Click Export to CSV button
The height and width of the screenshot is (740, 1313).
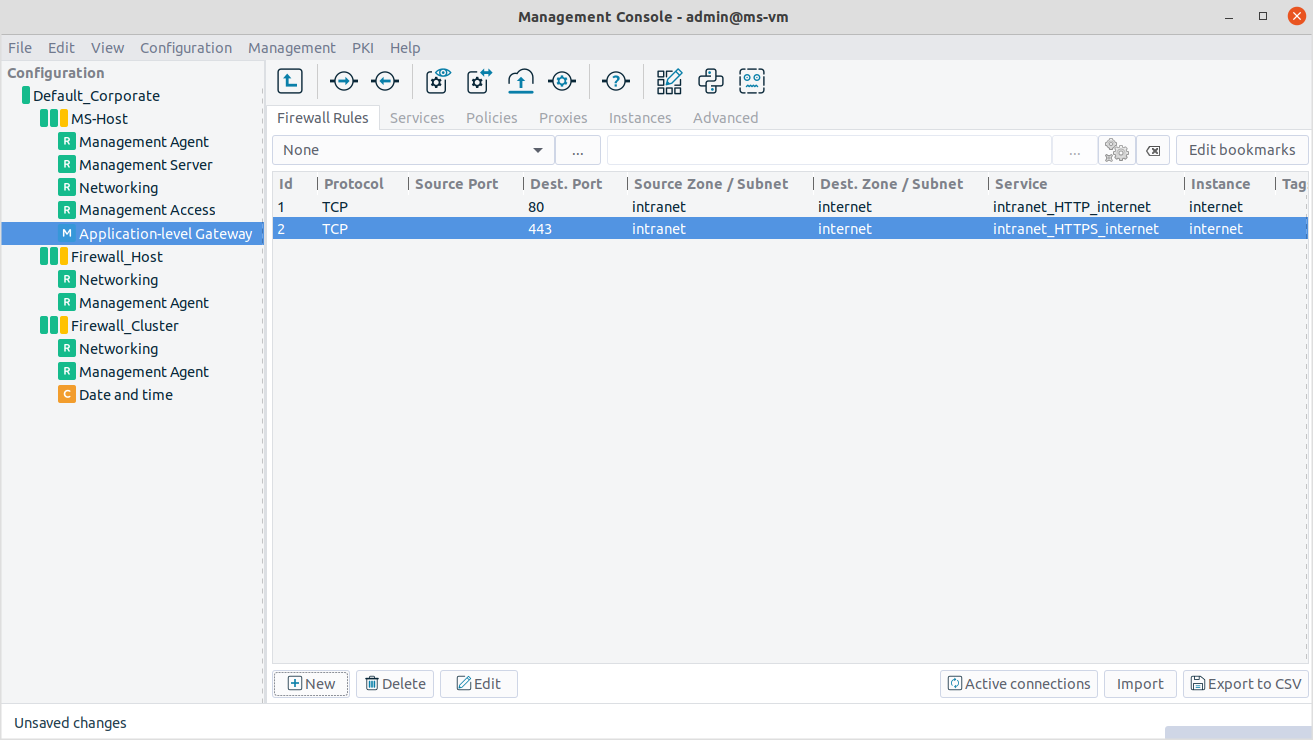[x=1245, y=684]
